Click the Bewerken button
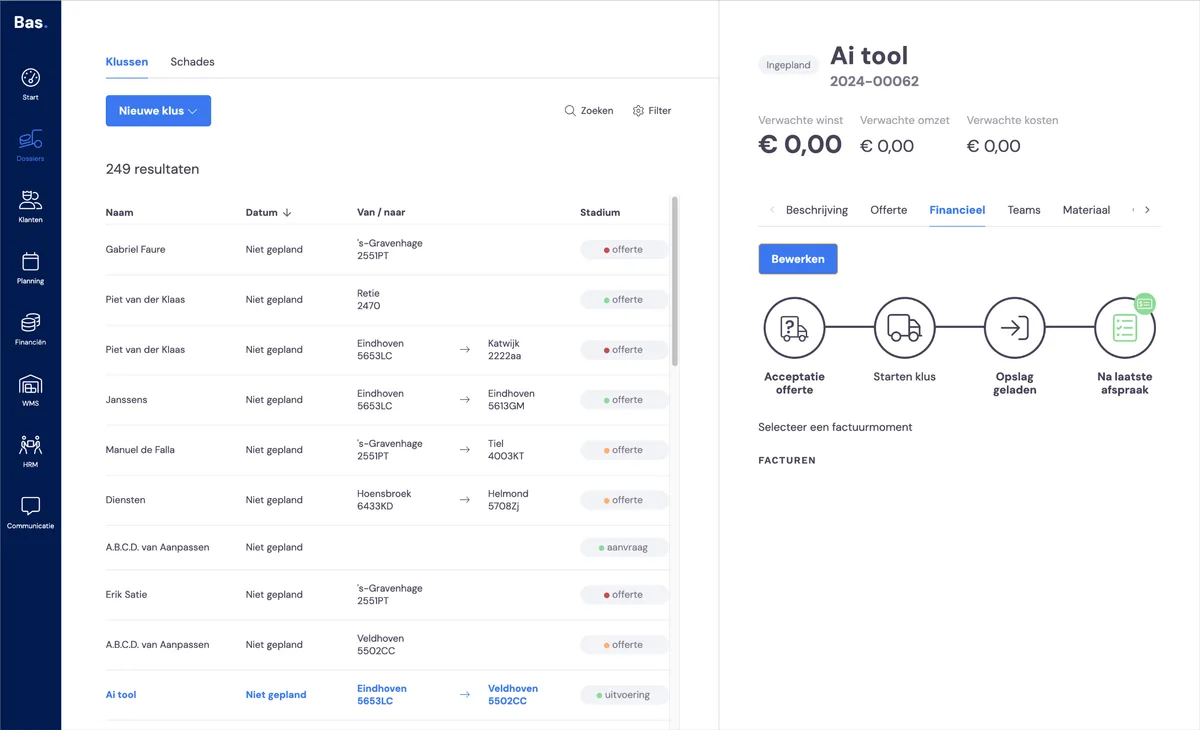This screenshot has width=1200, height=730. (x=798, y=259)
